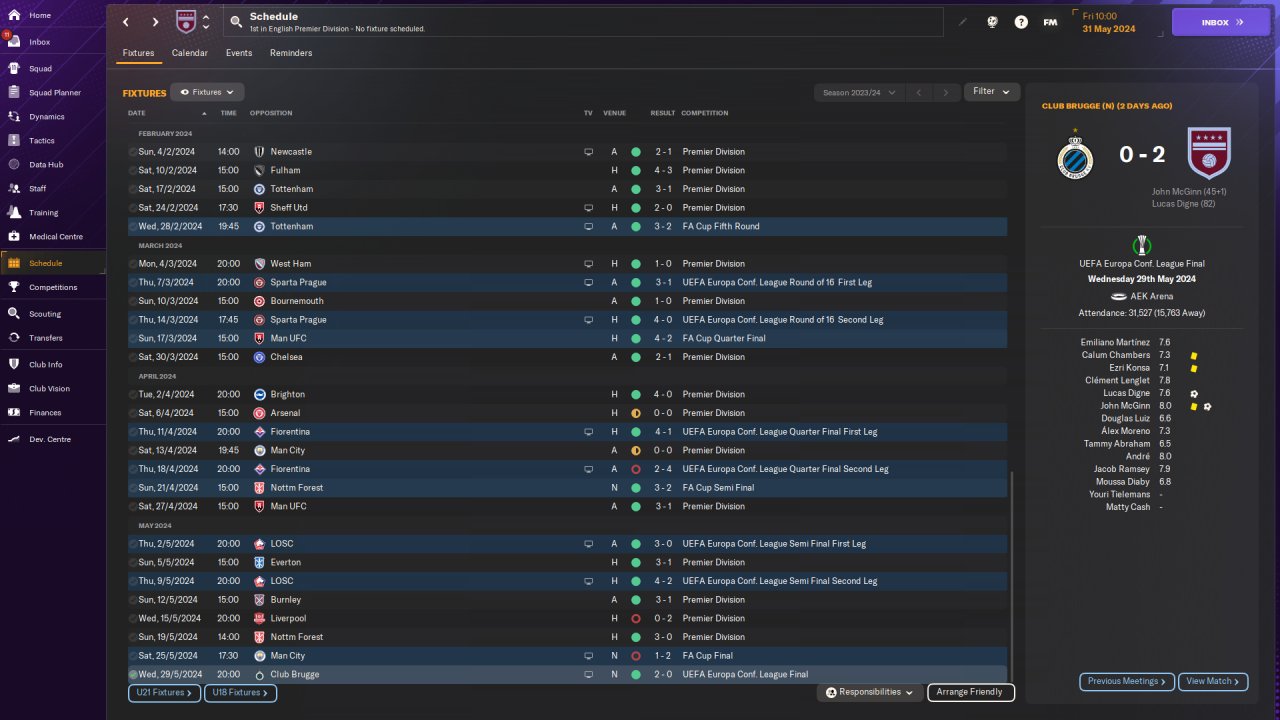Screen dimensions: 1280x720
Task: Switch to the Calendar tab
Action: point(190,53)
